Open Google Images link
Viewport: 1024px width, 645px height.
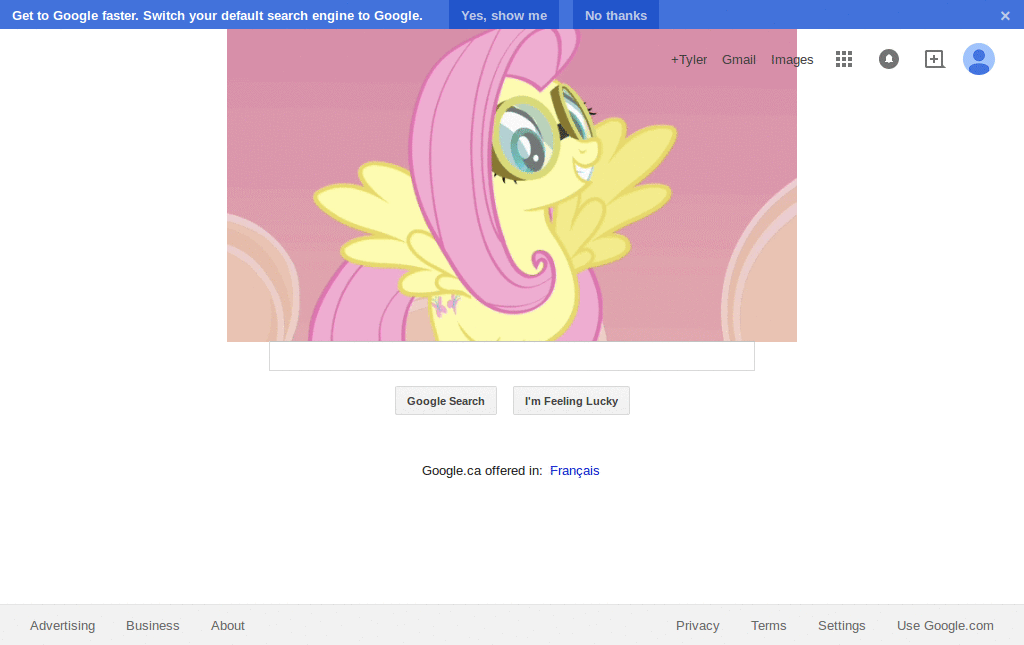coord(792,60)
